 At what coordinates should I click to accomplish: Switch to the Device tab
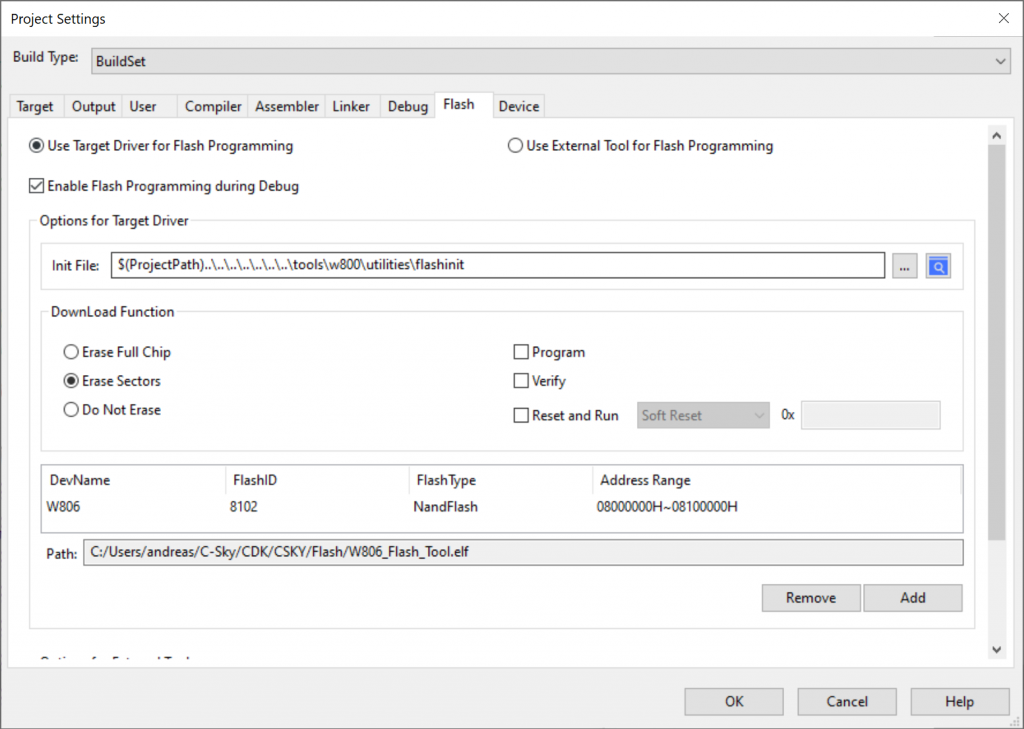pos(519,106)
